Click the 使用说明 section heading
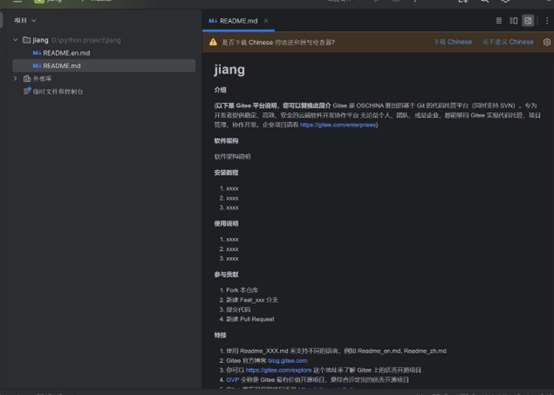Viewport: 554px width, 395px height. [226, 224]
